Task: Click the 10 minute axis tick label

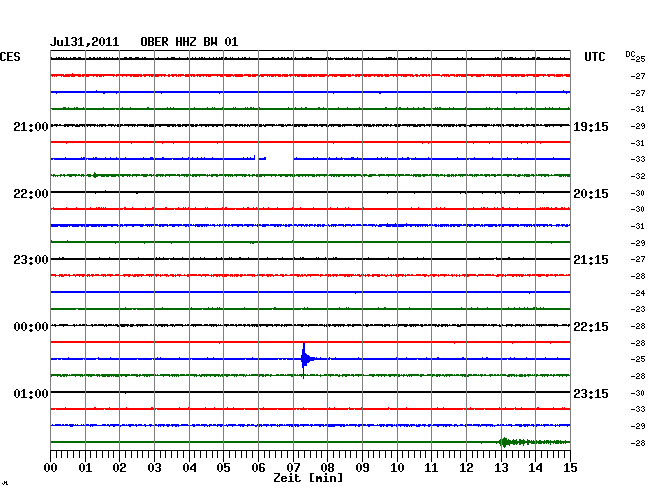Action: pyautogui.click(x=397, y=468)
